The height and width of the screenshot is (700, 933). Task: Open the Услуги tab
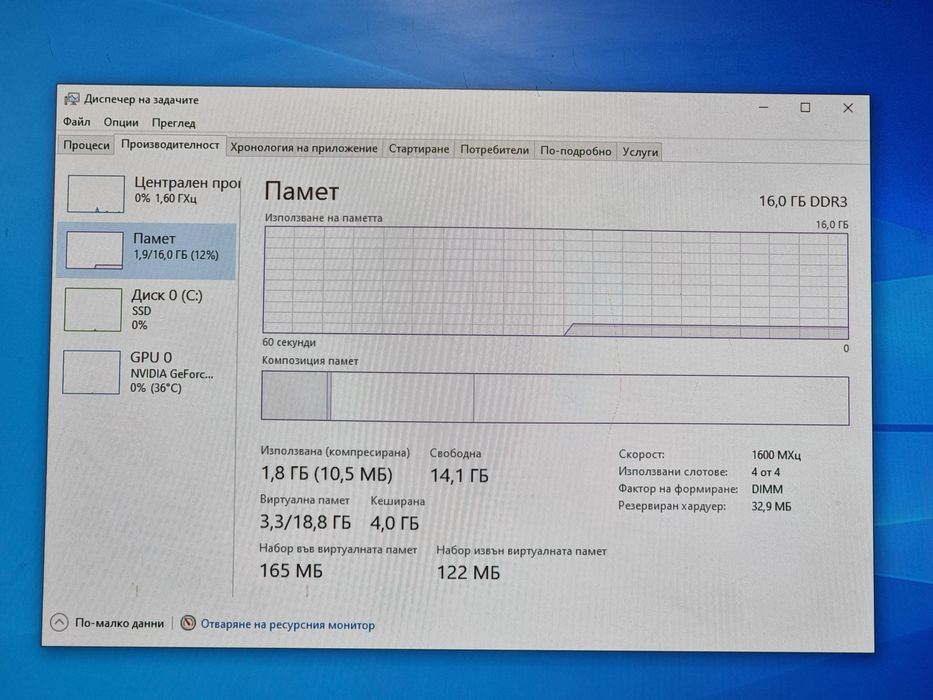coord(640,152)
